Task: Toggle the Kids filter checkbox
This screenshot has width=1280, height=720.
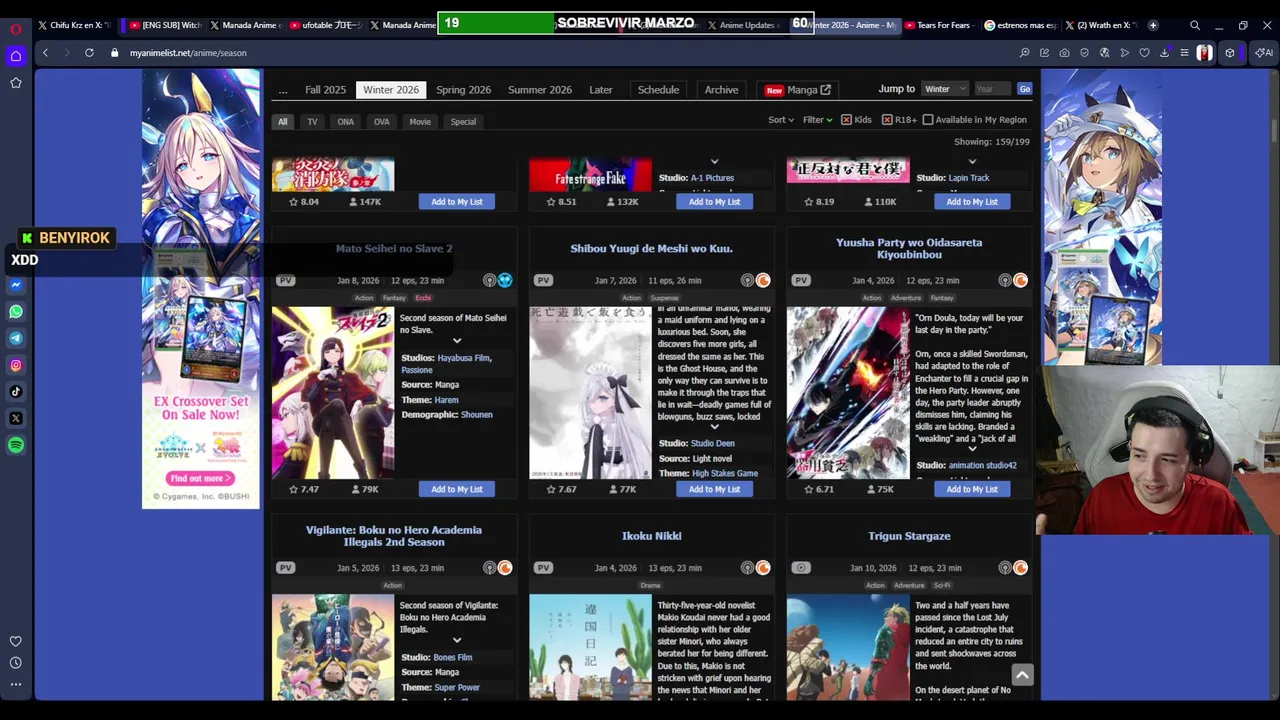Action: point(846,120)
